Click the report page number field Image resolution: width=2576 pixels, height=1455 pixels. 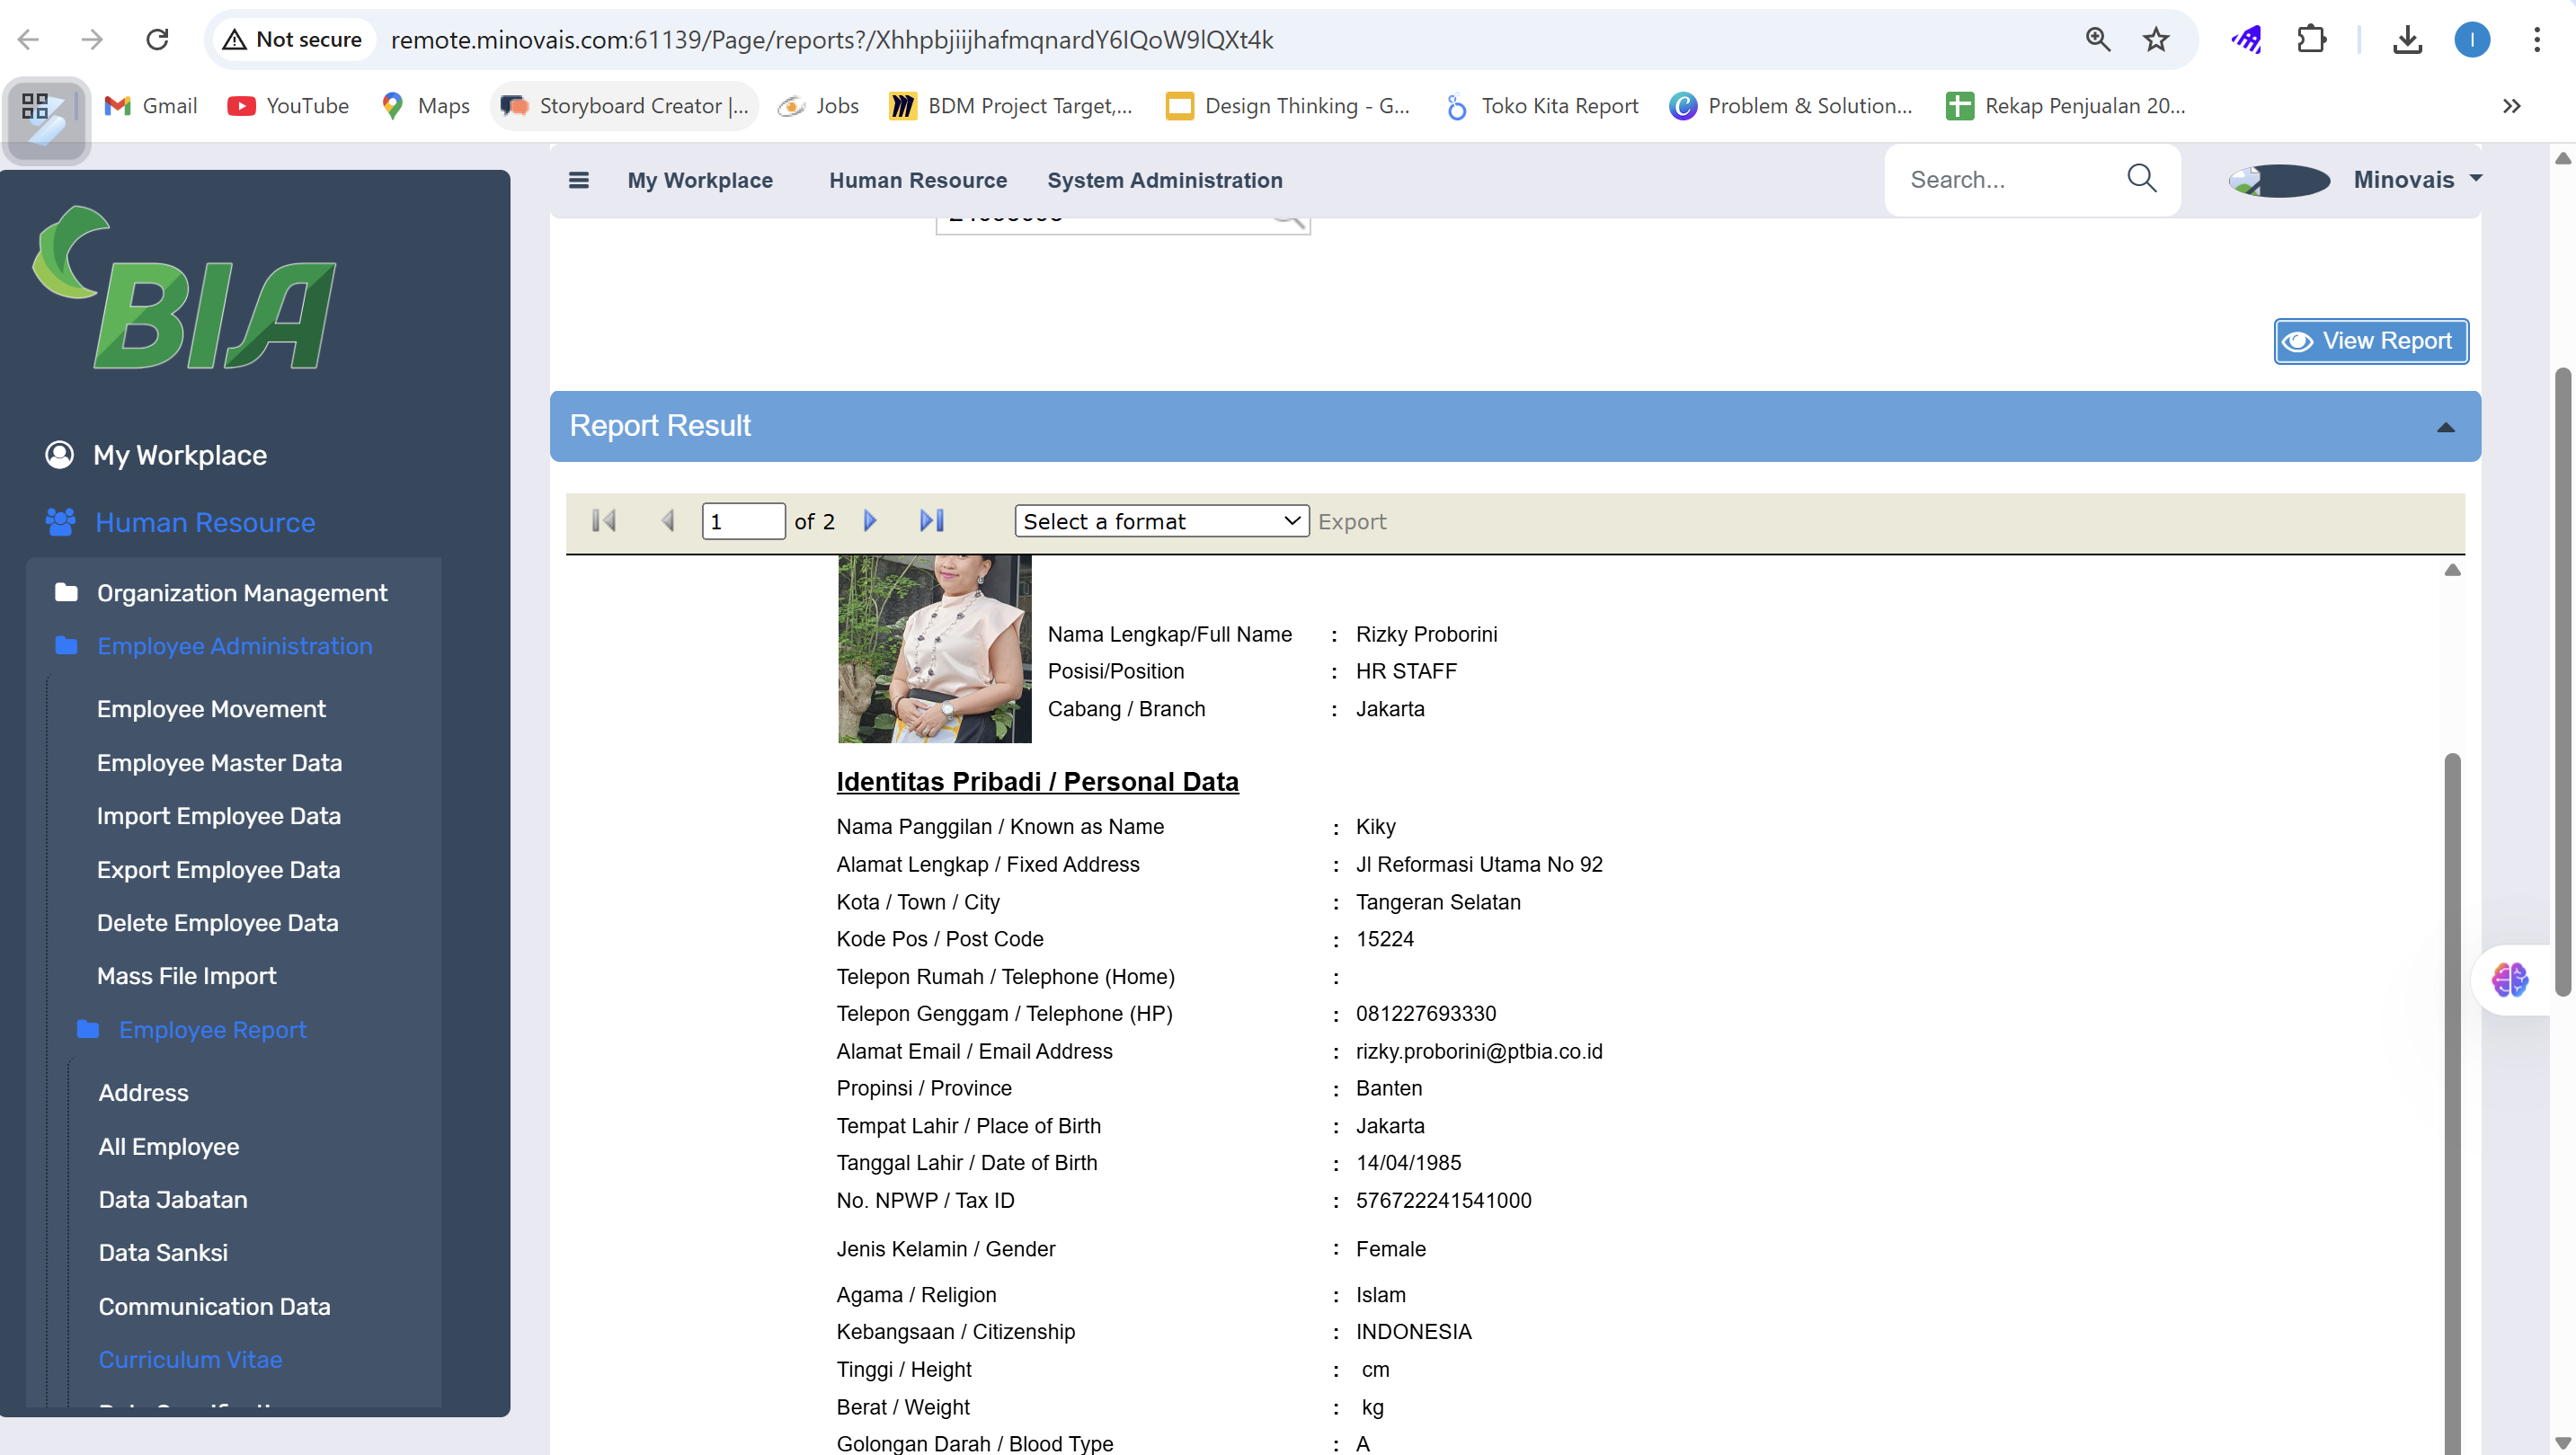pyautogui.click(x=743, y=521)
